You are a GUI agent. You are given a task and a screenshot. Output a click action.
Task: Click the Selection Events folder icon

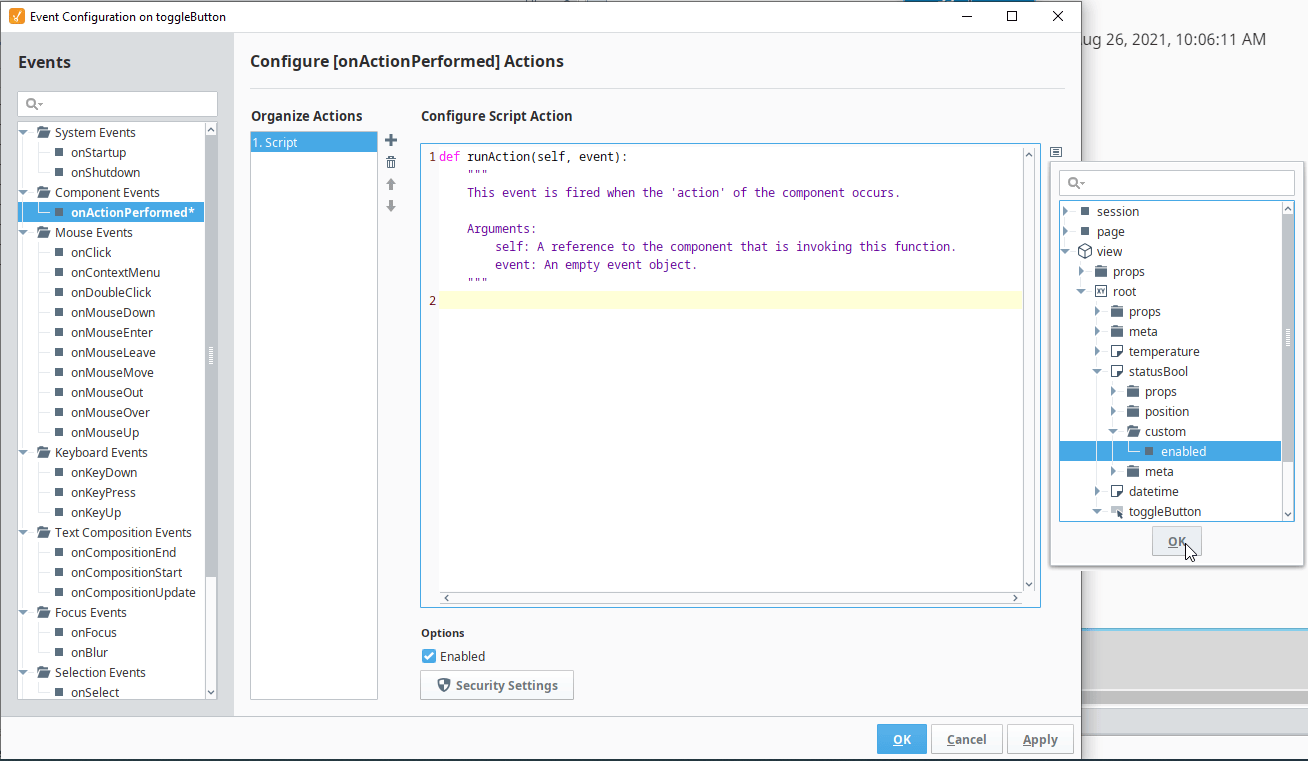tap(43, 672)
